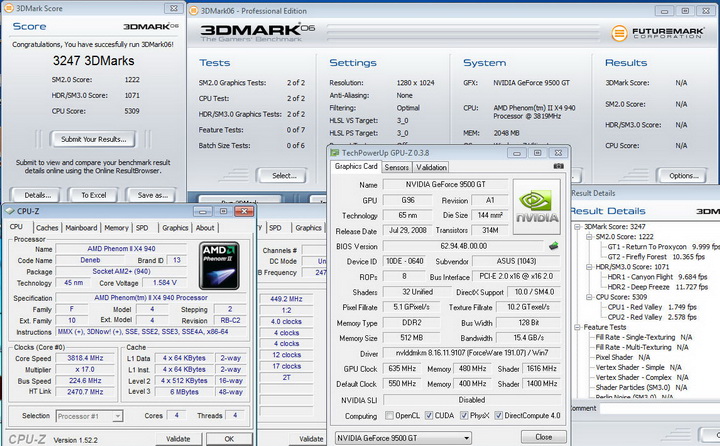720x446 pixels.
Task: Click the CPU-Z title bar icon
Action: click(9, 211)
